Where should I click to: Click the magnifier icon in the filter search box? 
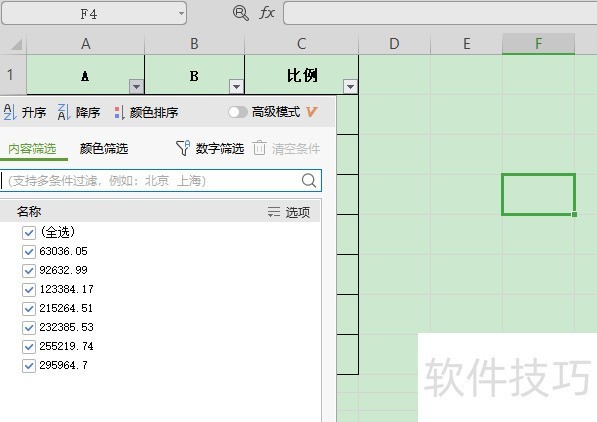pyautogui.click(x=309, y=181)
